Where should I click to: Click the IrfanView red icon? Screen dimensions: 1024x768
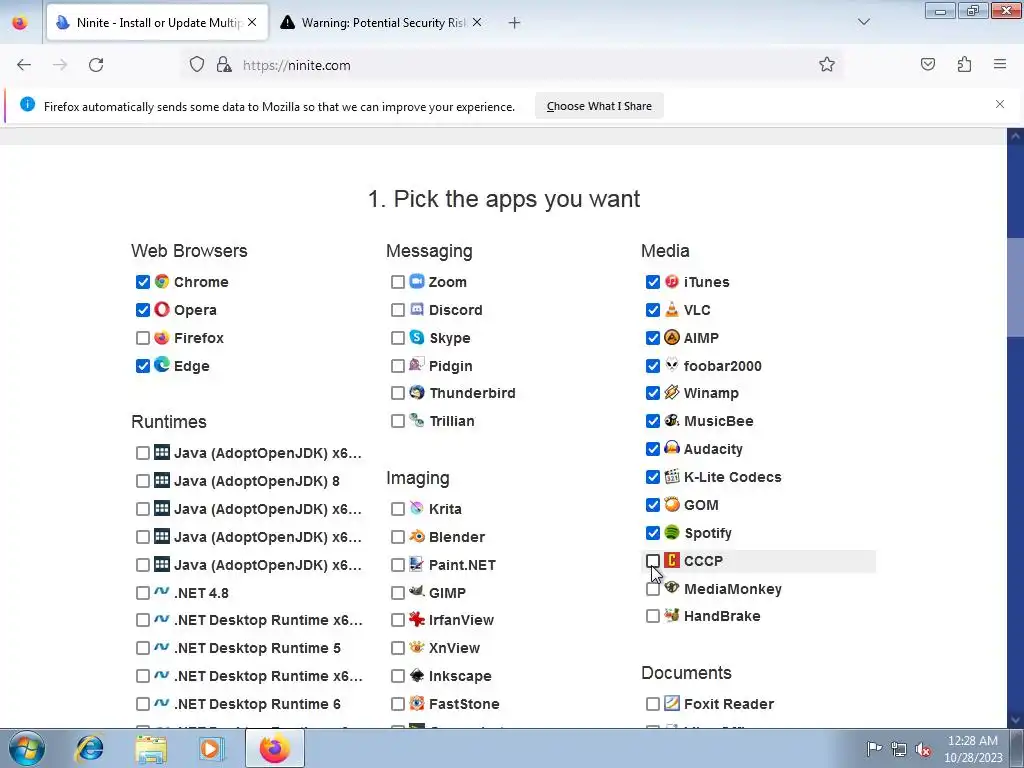point(417,619)
